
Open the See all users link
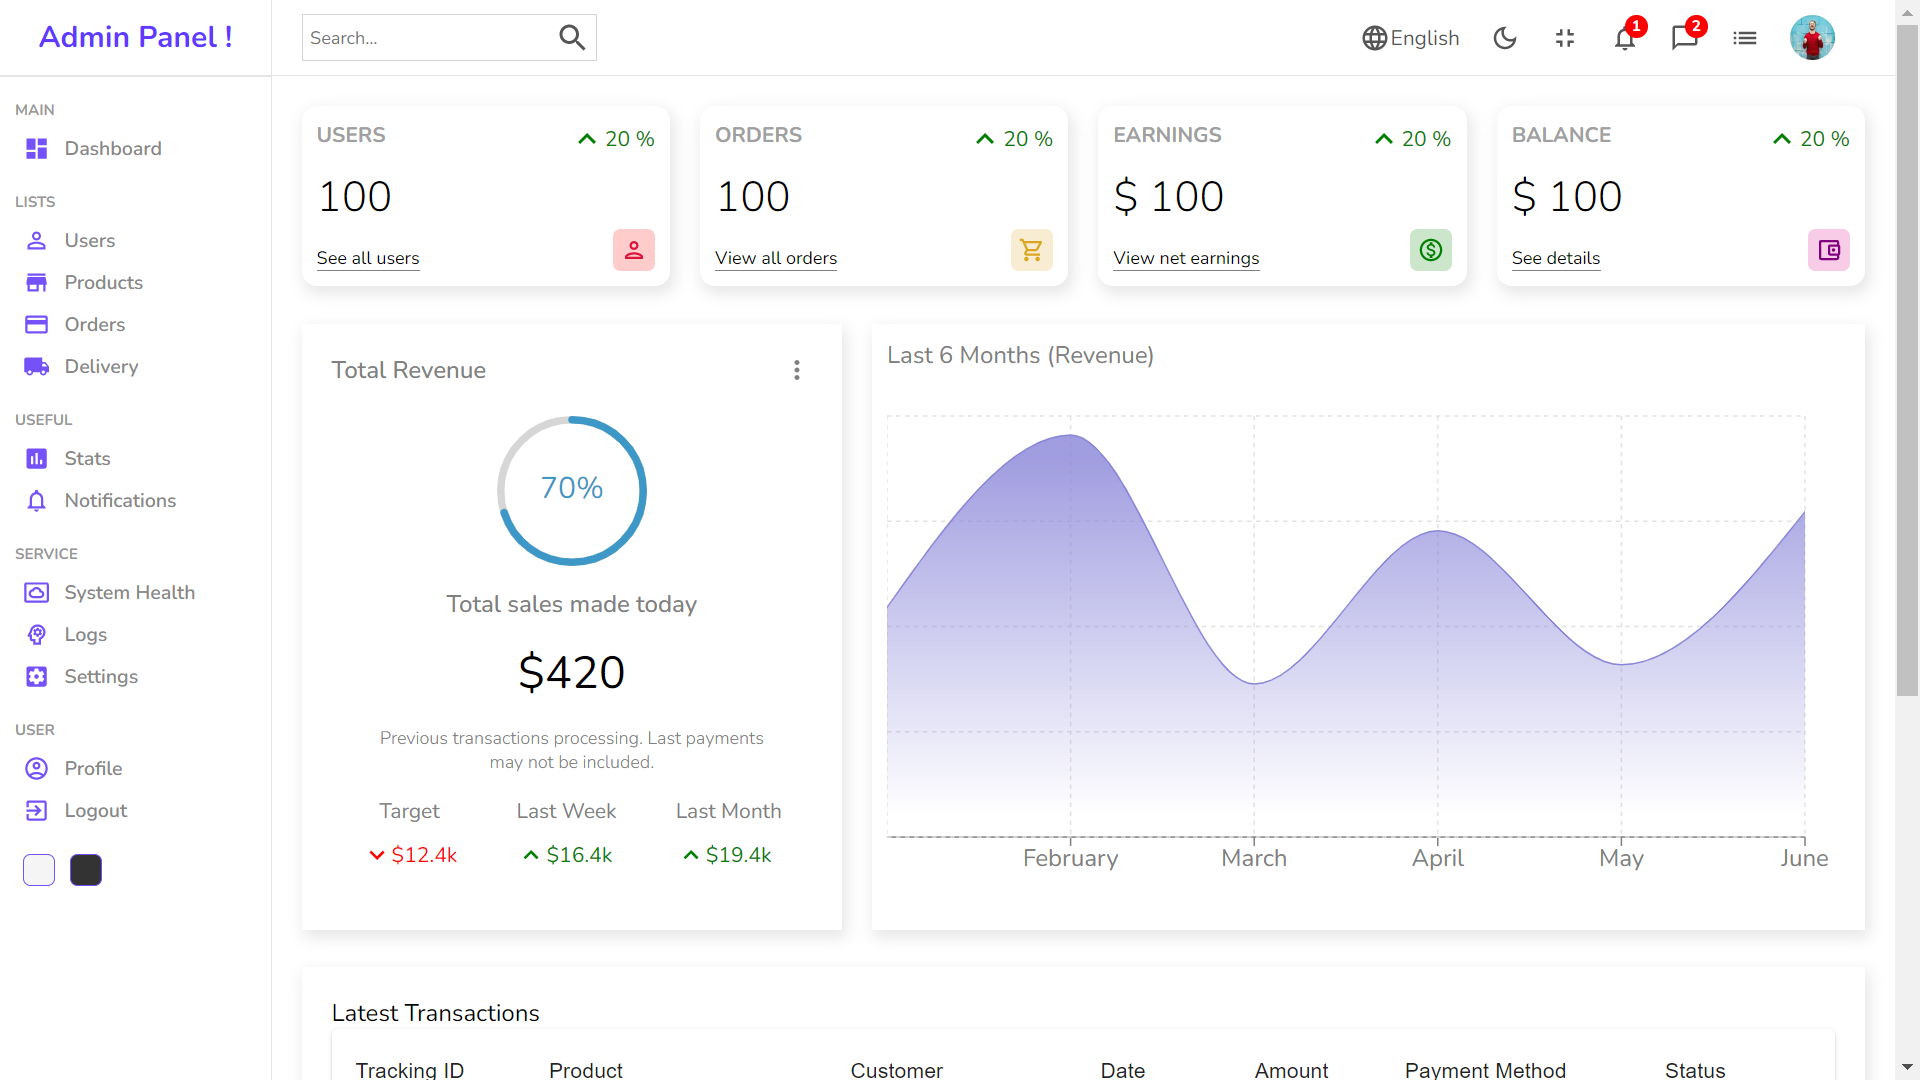coord(367,258)
